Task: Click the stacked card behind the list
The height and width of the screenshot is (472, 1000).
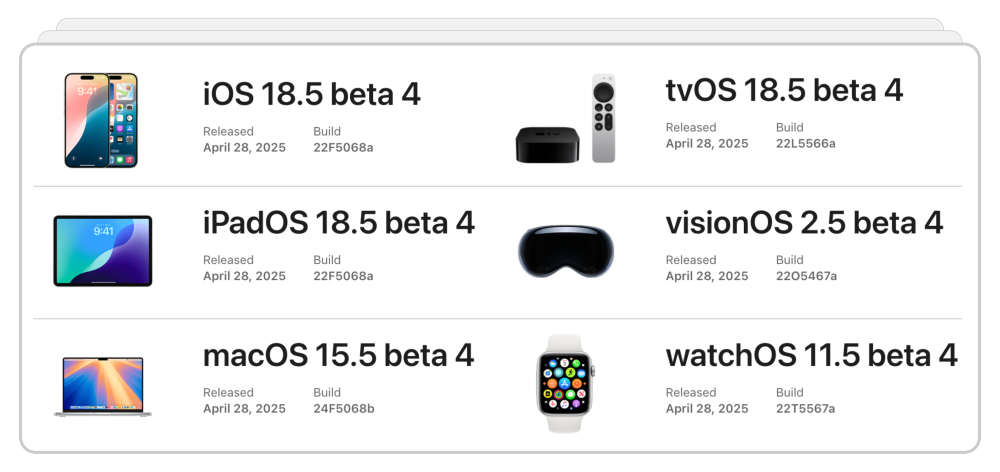Action: tap(500, 36)
